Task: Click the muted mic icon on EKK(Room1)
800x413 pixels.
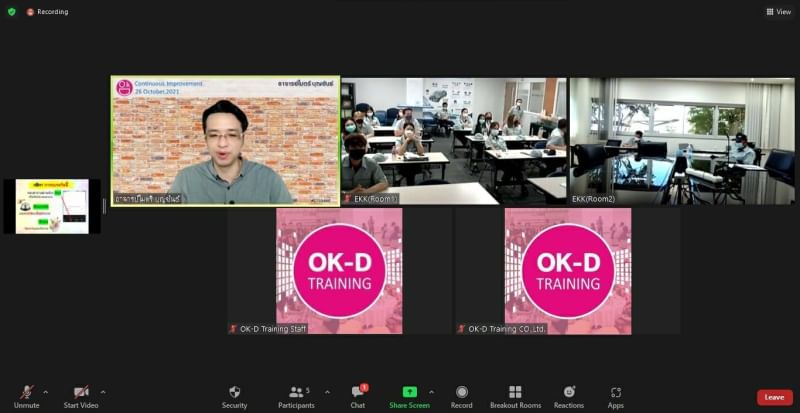Action: pos(347,199)
